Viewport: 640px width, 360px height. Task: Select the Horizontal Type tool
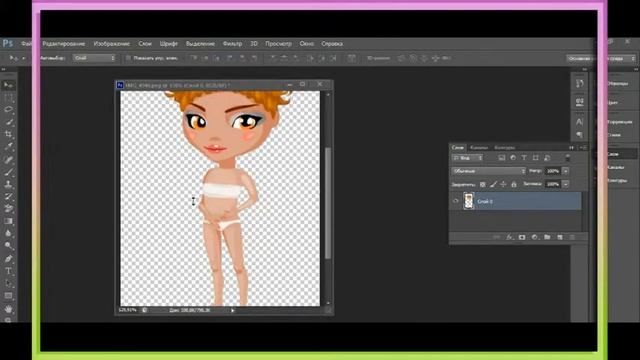click(8, 271)
